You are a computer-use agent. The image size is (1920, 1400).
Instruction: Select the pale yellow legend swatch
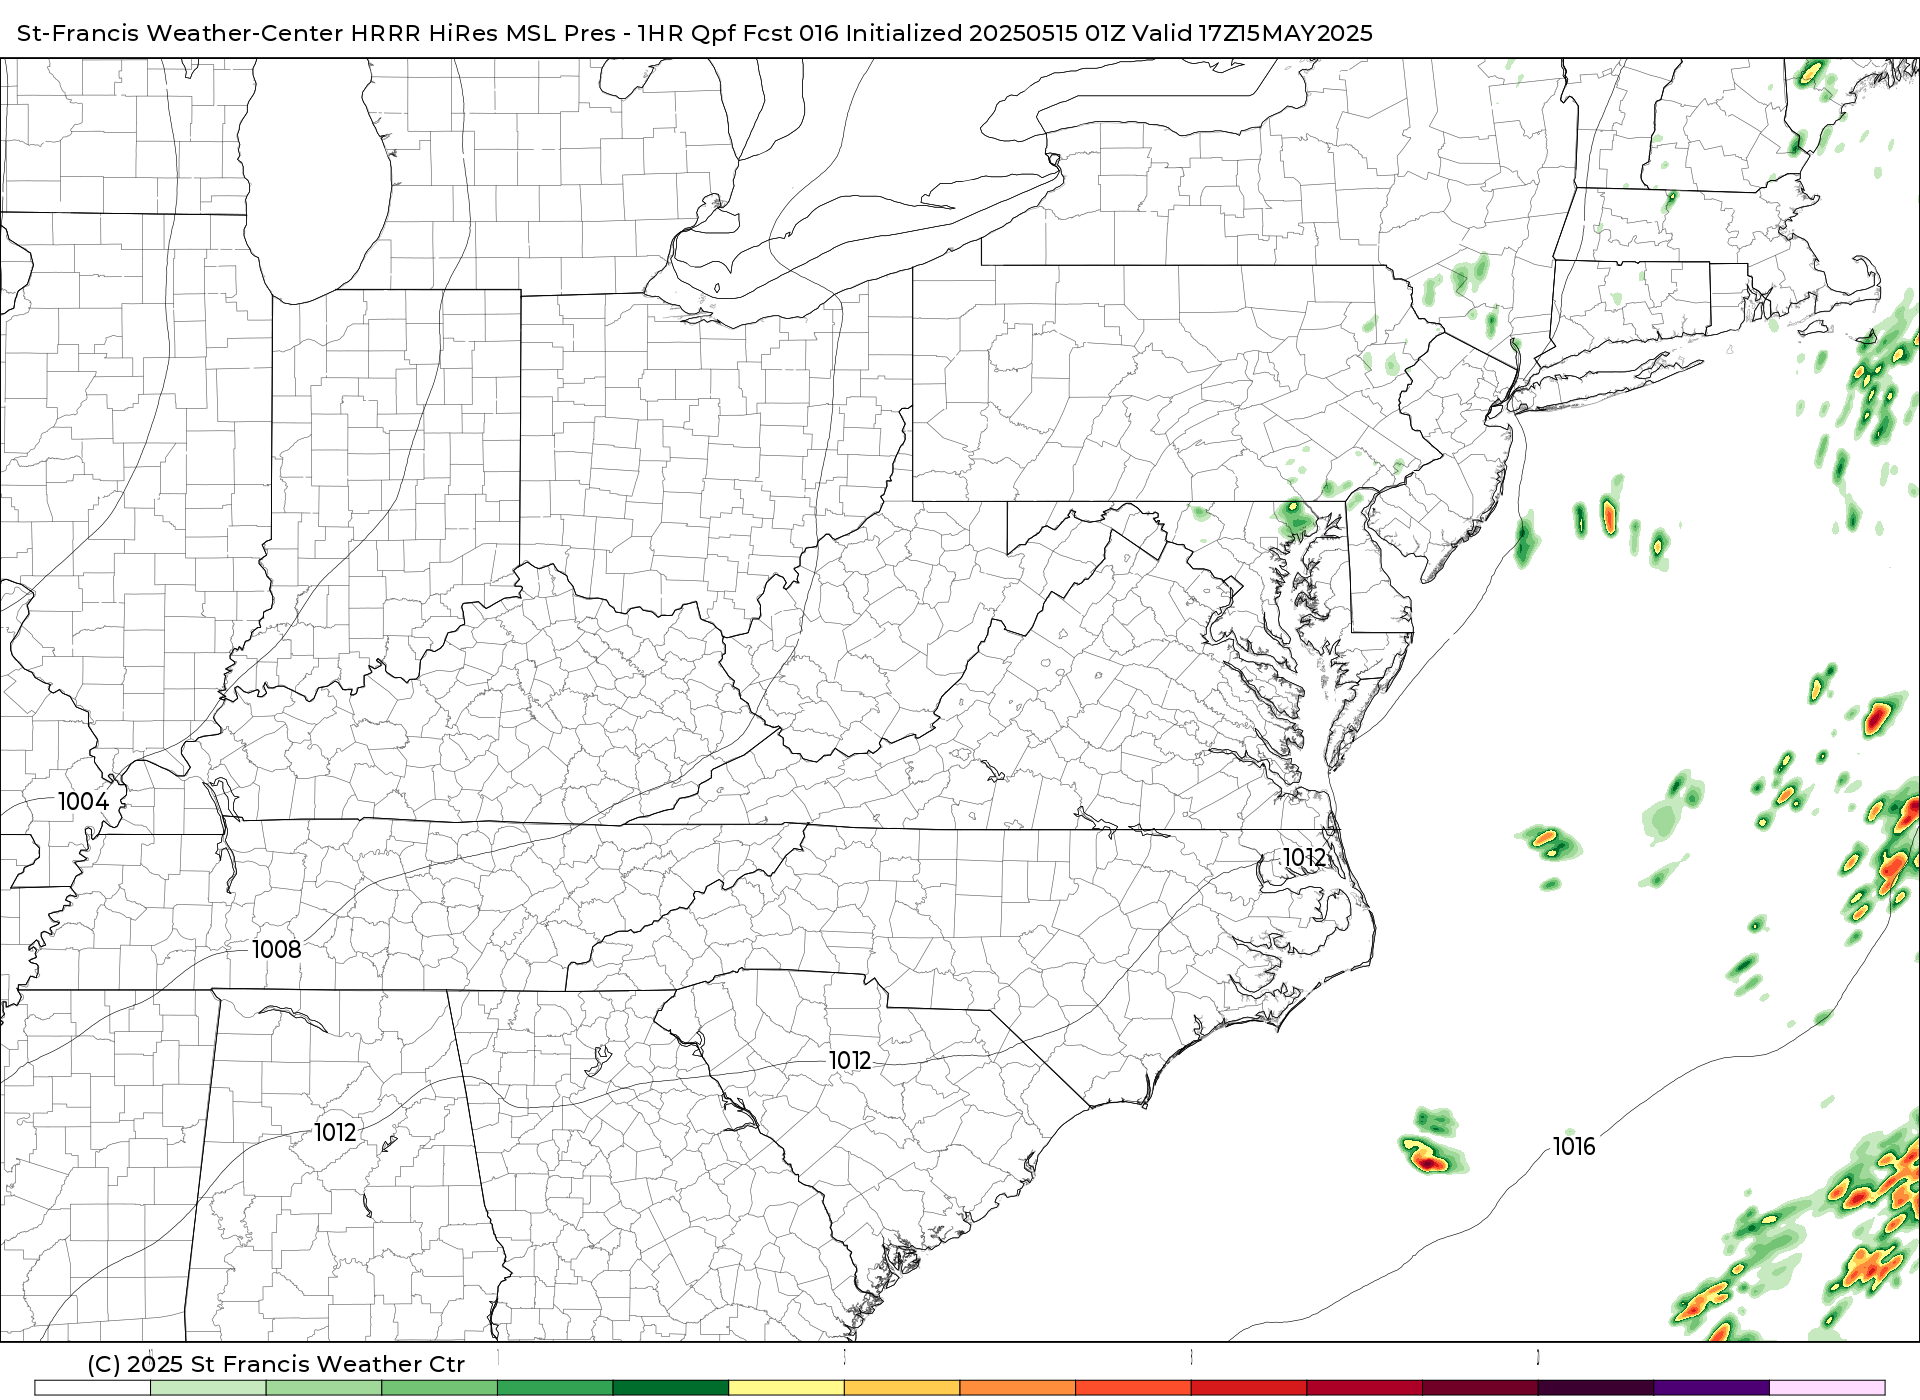pyautogui.click(x=786, y=1388)
